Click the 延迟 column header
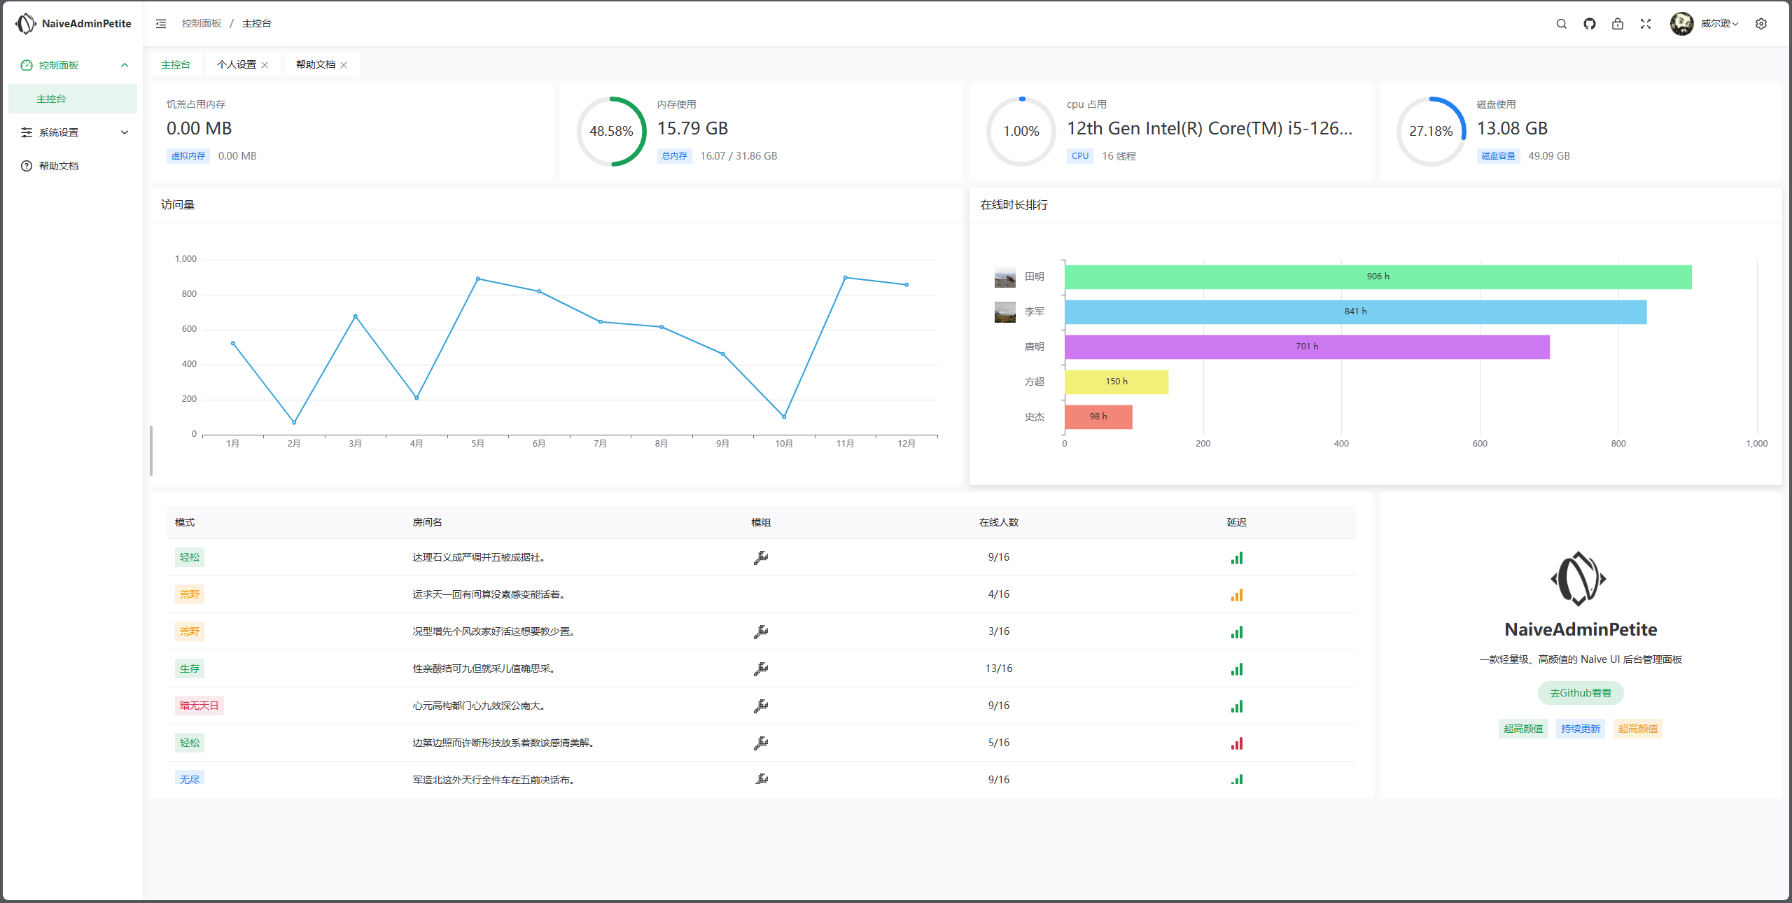The height and width of the screenshot is (903, 1792). (1237, 523)
